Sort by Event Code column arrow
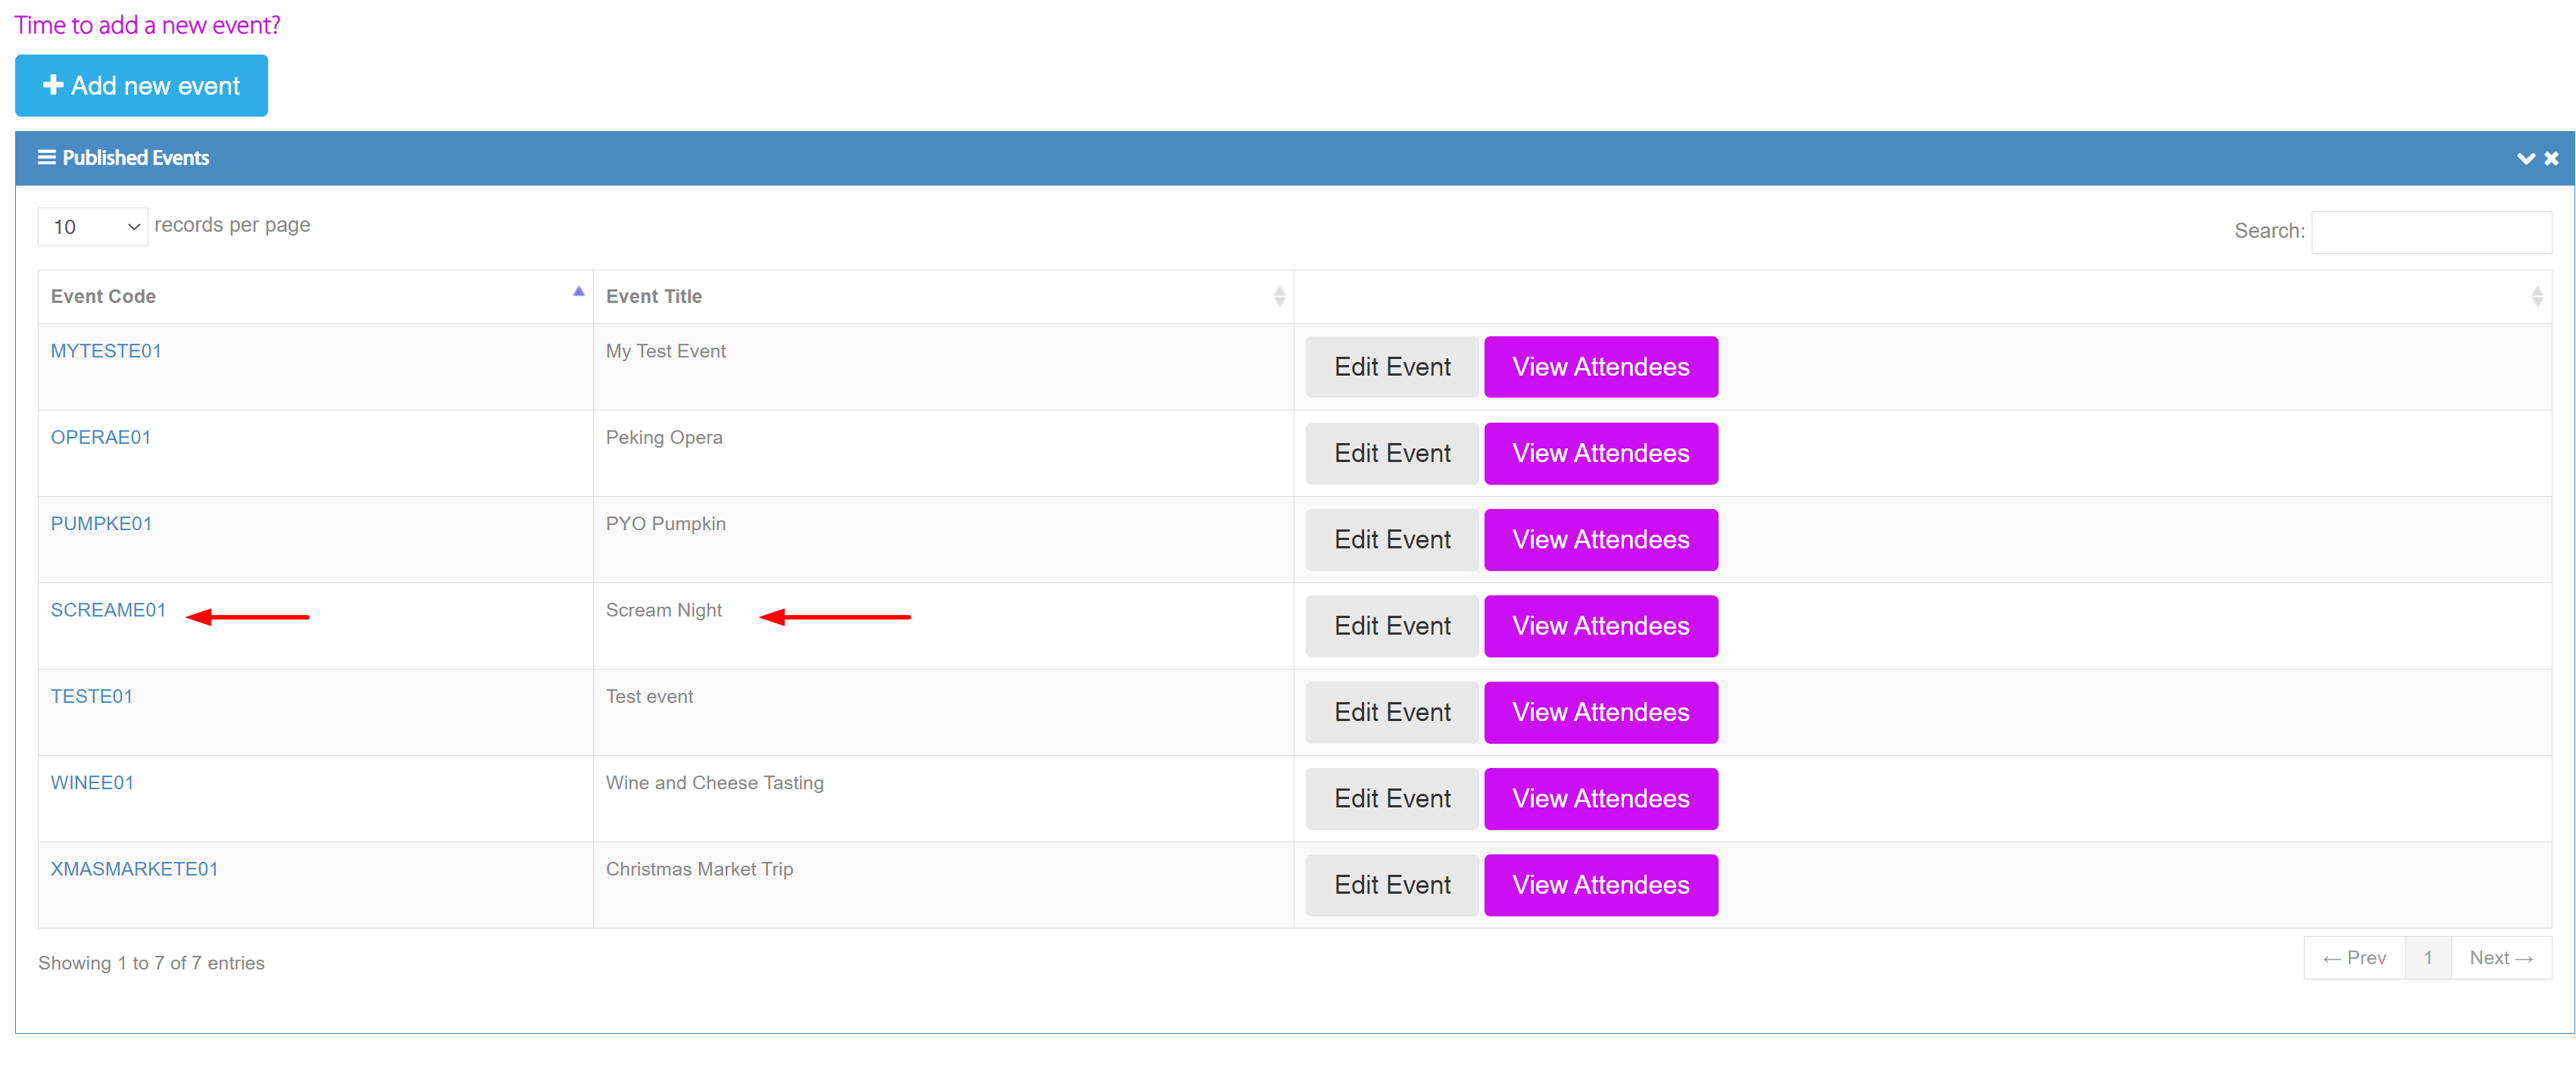This screenshot has width=2576, height=1074. click(x=578, y=292)
